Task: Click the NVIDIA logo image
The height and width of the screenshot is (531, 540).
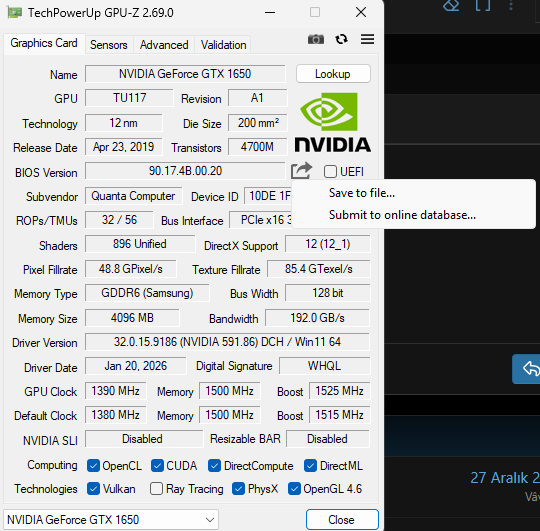Action: coord(332,122)
